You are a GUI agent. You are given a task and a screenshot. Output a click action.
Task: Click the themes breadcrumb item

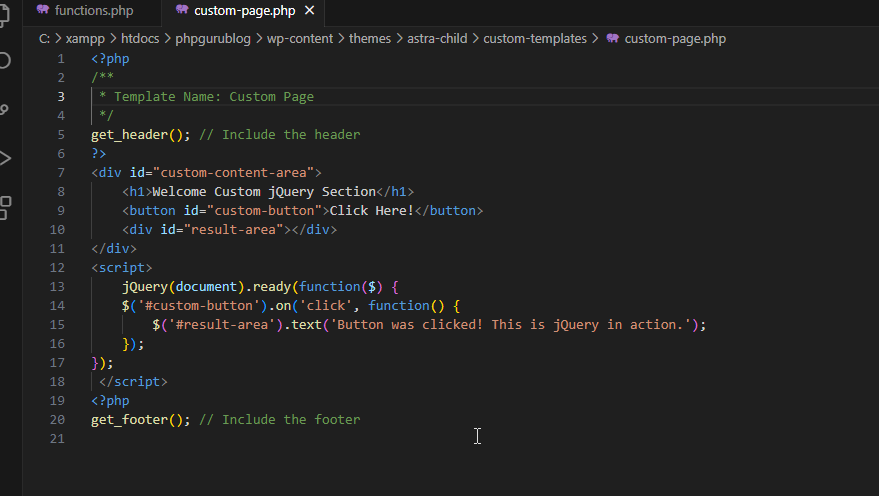[370, 39]
